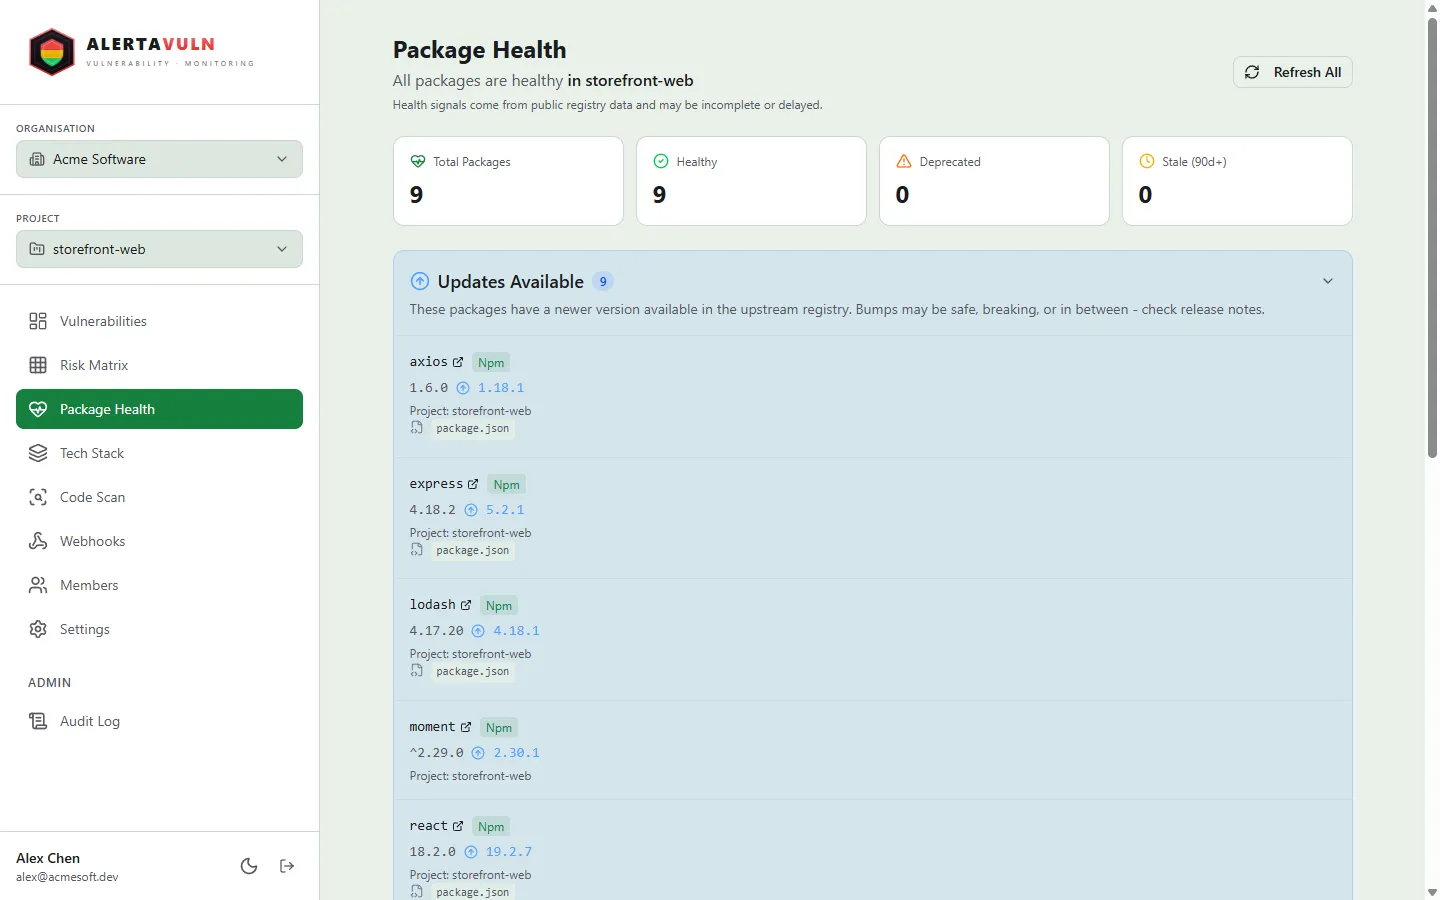Click the Total Packages heart icon
The image size is (1440, 900).
pyautogui.click(x=418, y=161)
